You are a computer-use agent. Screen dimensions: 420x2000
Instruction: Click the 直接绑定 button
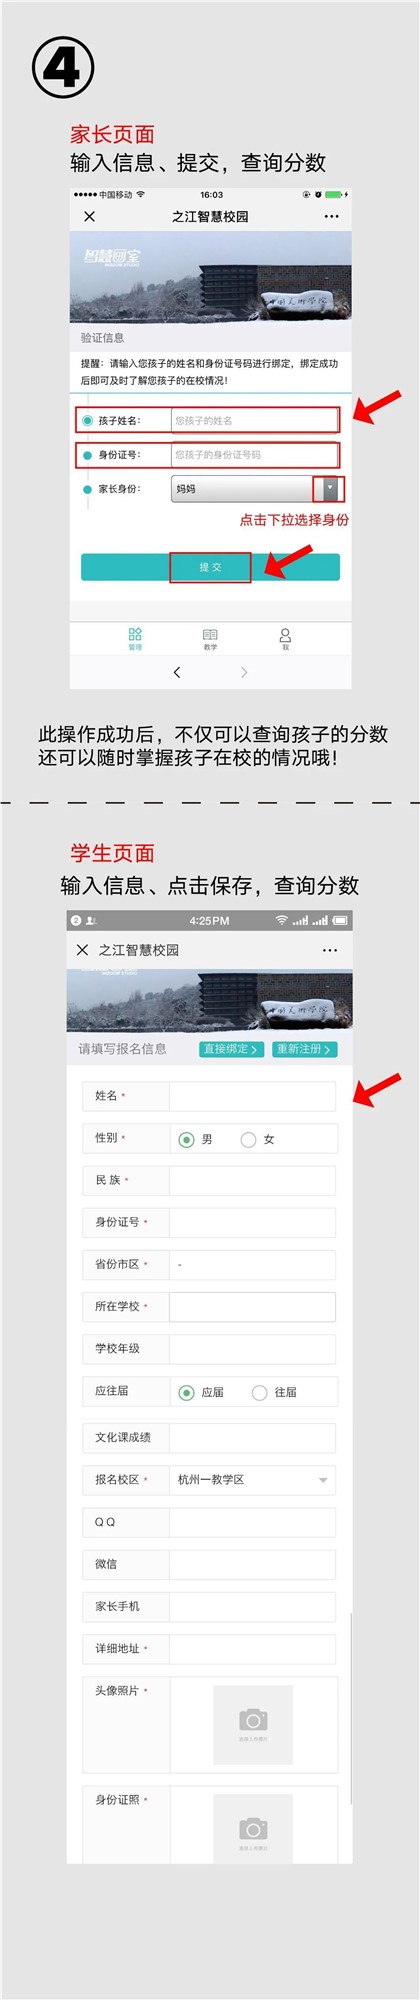(x=231, y=1049)
